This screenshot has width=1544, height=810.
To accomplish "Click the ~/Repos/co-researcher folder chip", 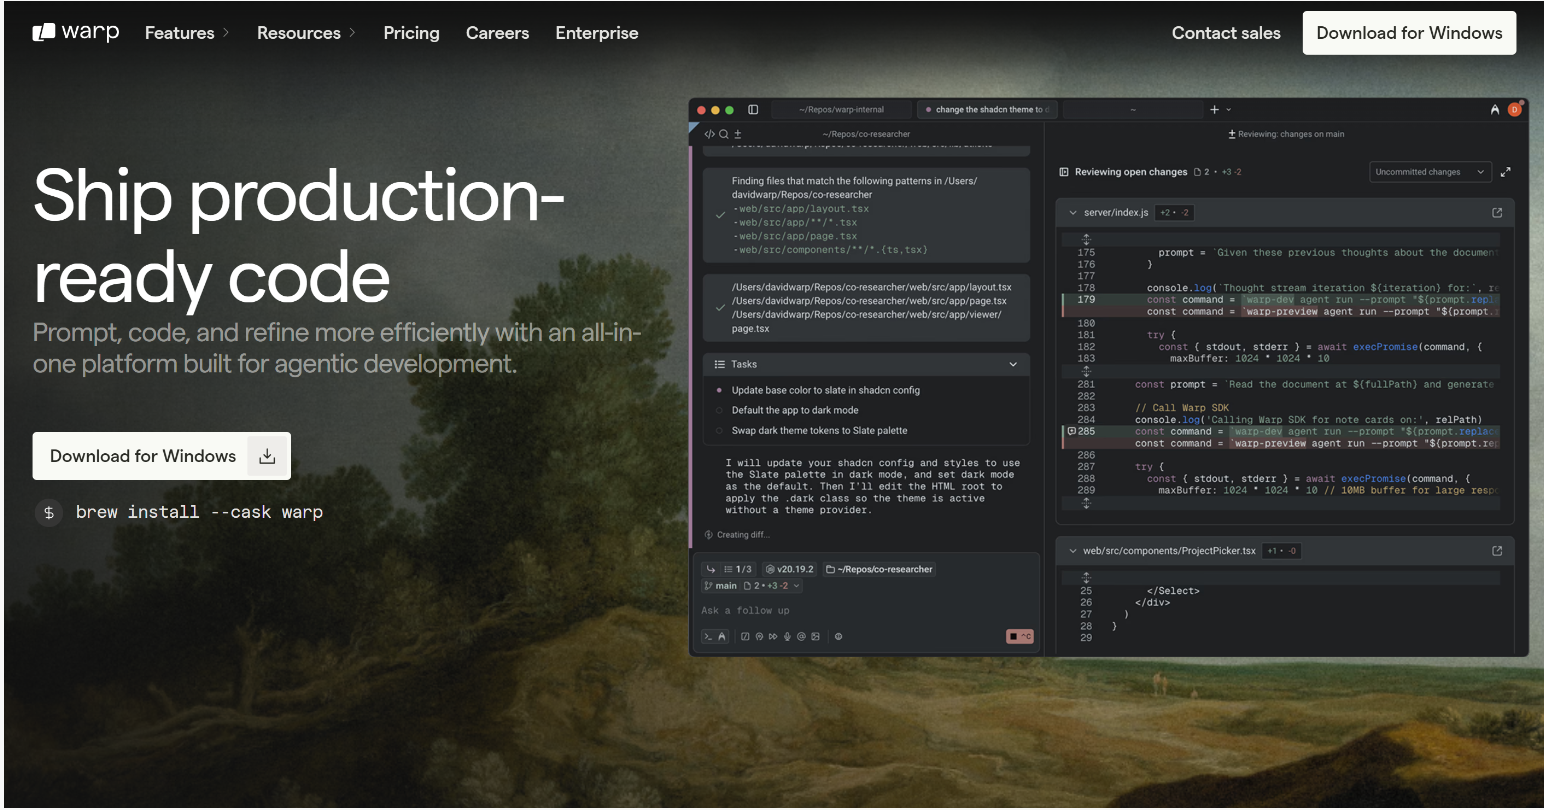I will point(879,569).
